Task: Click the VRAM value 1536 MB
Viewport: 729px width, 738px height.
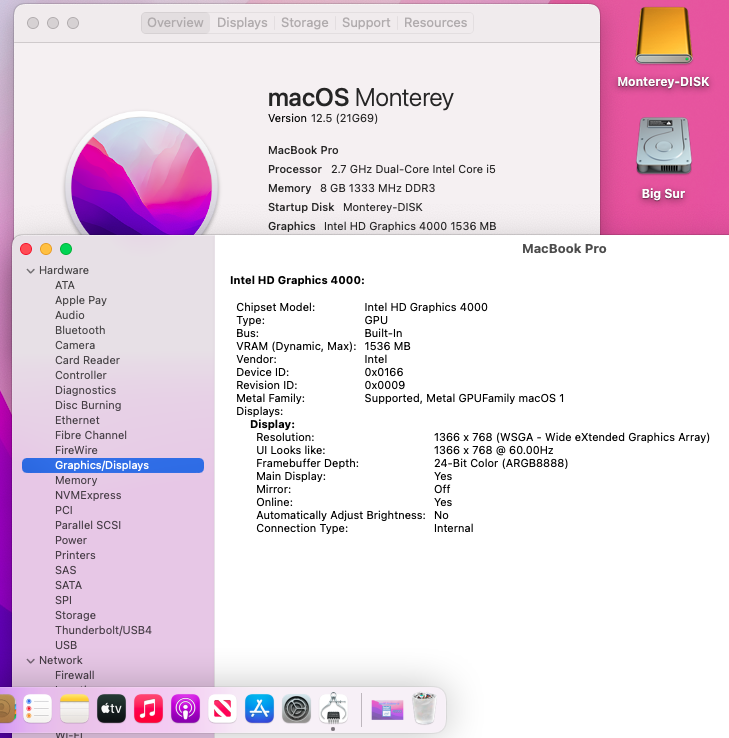Action: 387,346
